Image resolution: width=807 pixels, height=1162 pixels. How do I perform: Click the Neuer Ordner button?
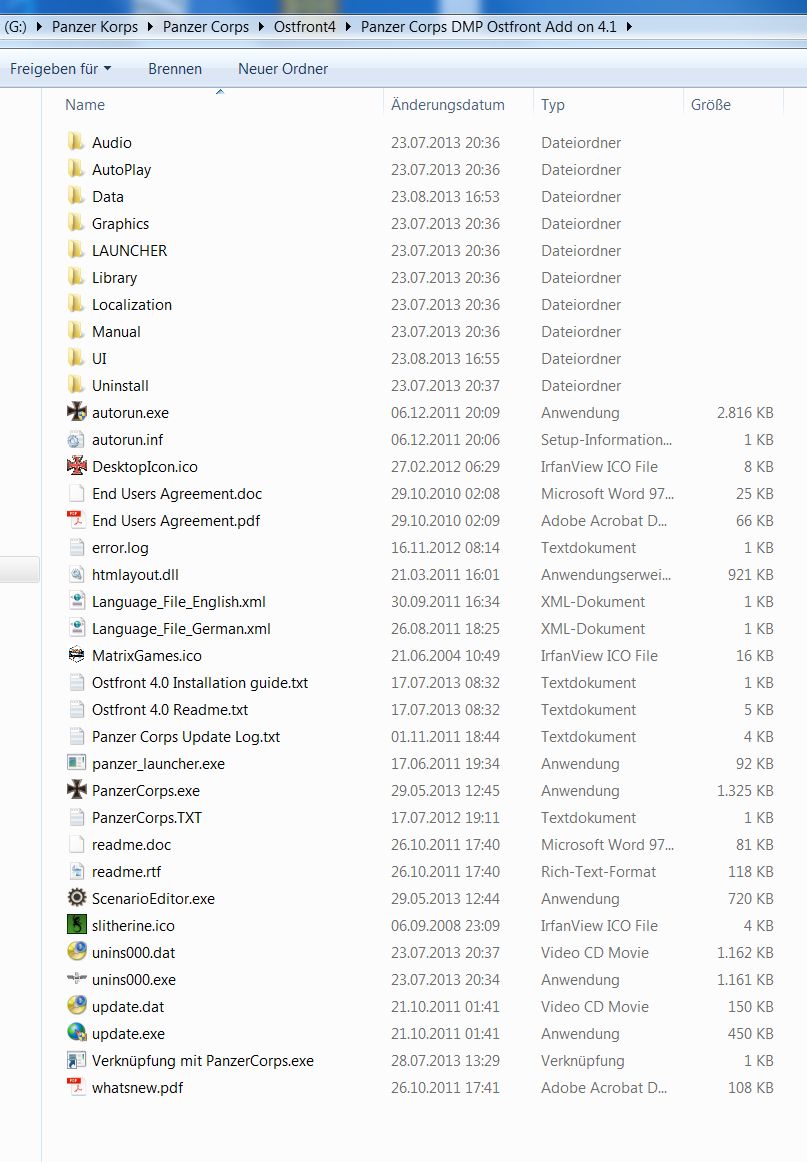coord(283,69)
